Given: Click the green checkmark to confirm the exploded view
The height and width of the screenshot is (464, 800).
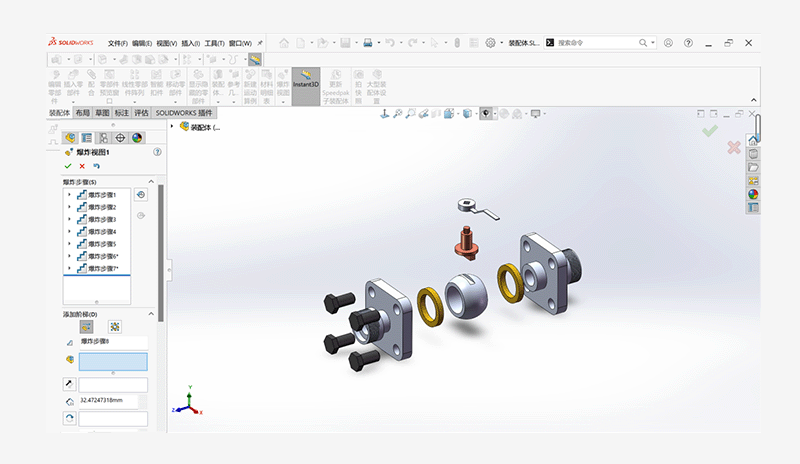Looking at the screenshot, I should coord(67,166).
